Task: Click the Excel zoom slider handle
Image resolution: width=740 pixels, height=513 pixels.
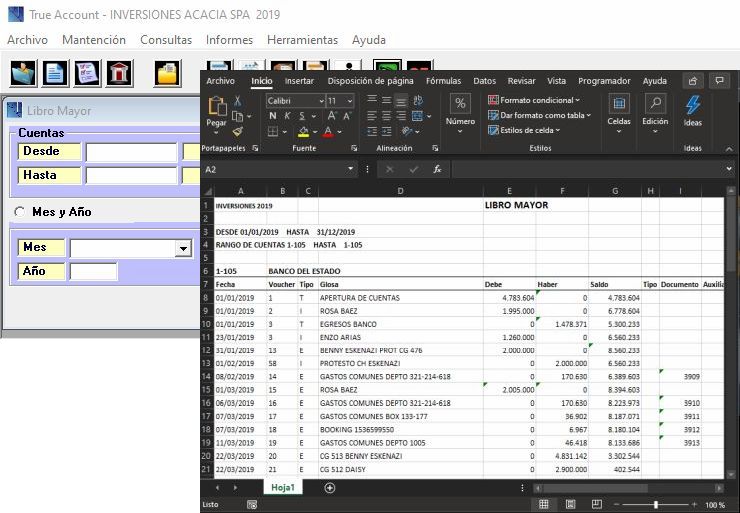Action: click(656, 505)
